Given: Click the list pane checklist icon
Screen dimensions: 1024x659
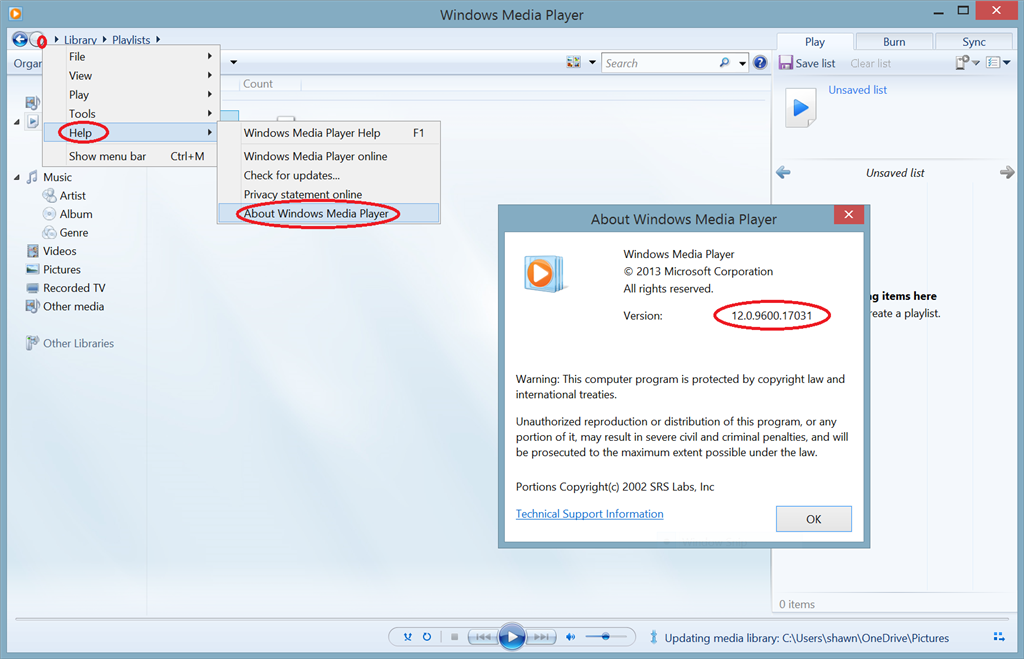Looking at the screenshot, I should pos(993,63).
